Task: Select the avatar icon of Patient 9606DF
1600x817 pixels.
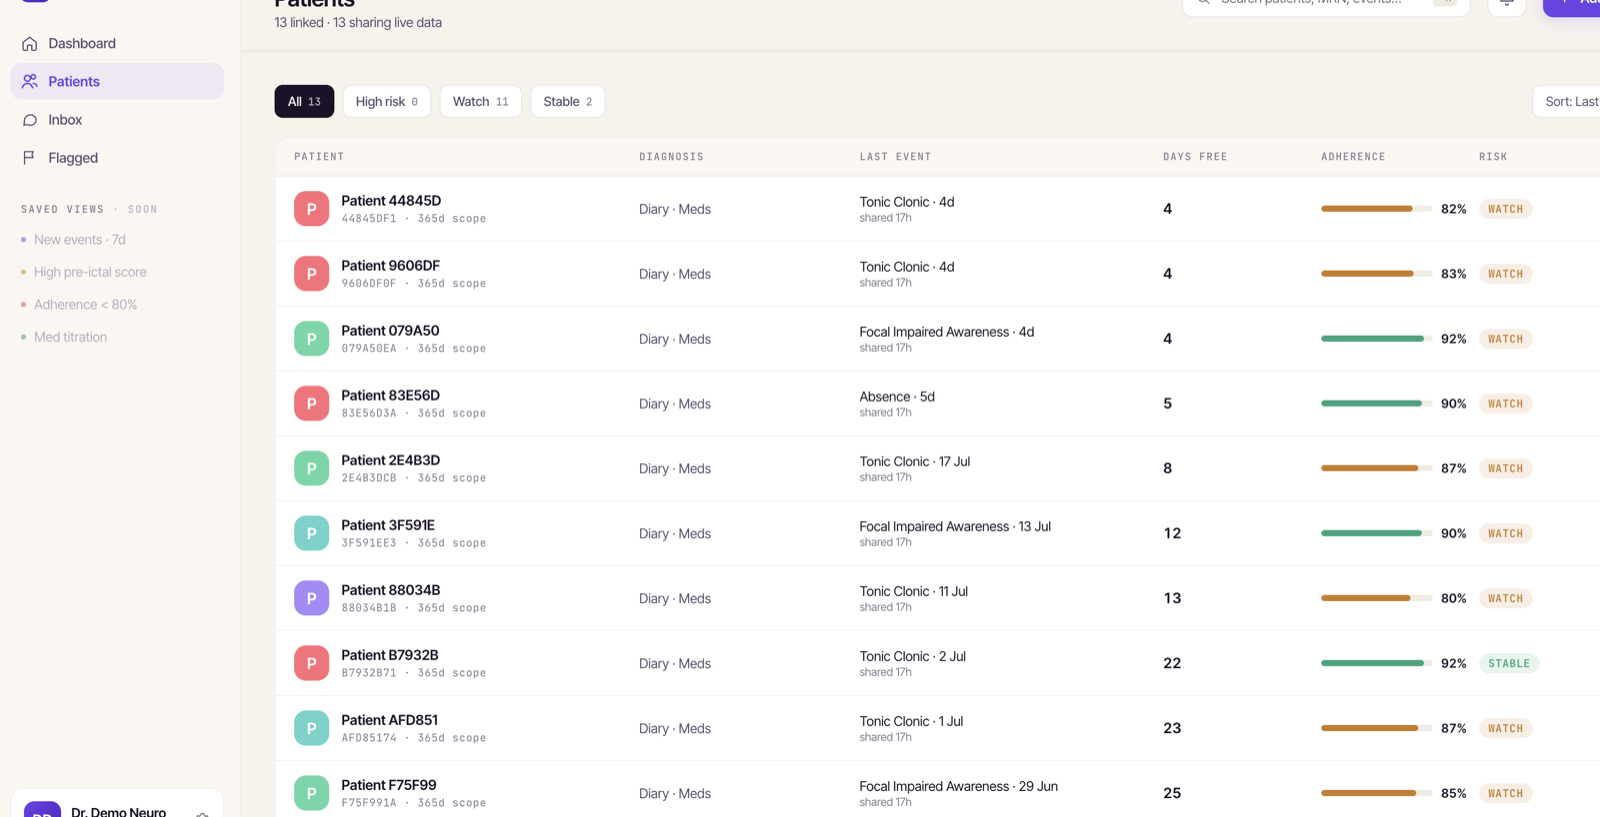Action: point(311,274)
